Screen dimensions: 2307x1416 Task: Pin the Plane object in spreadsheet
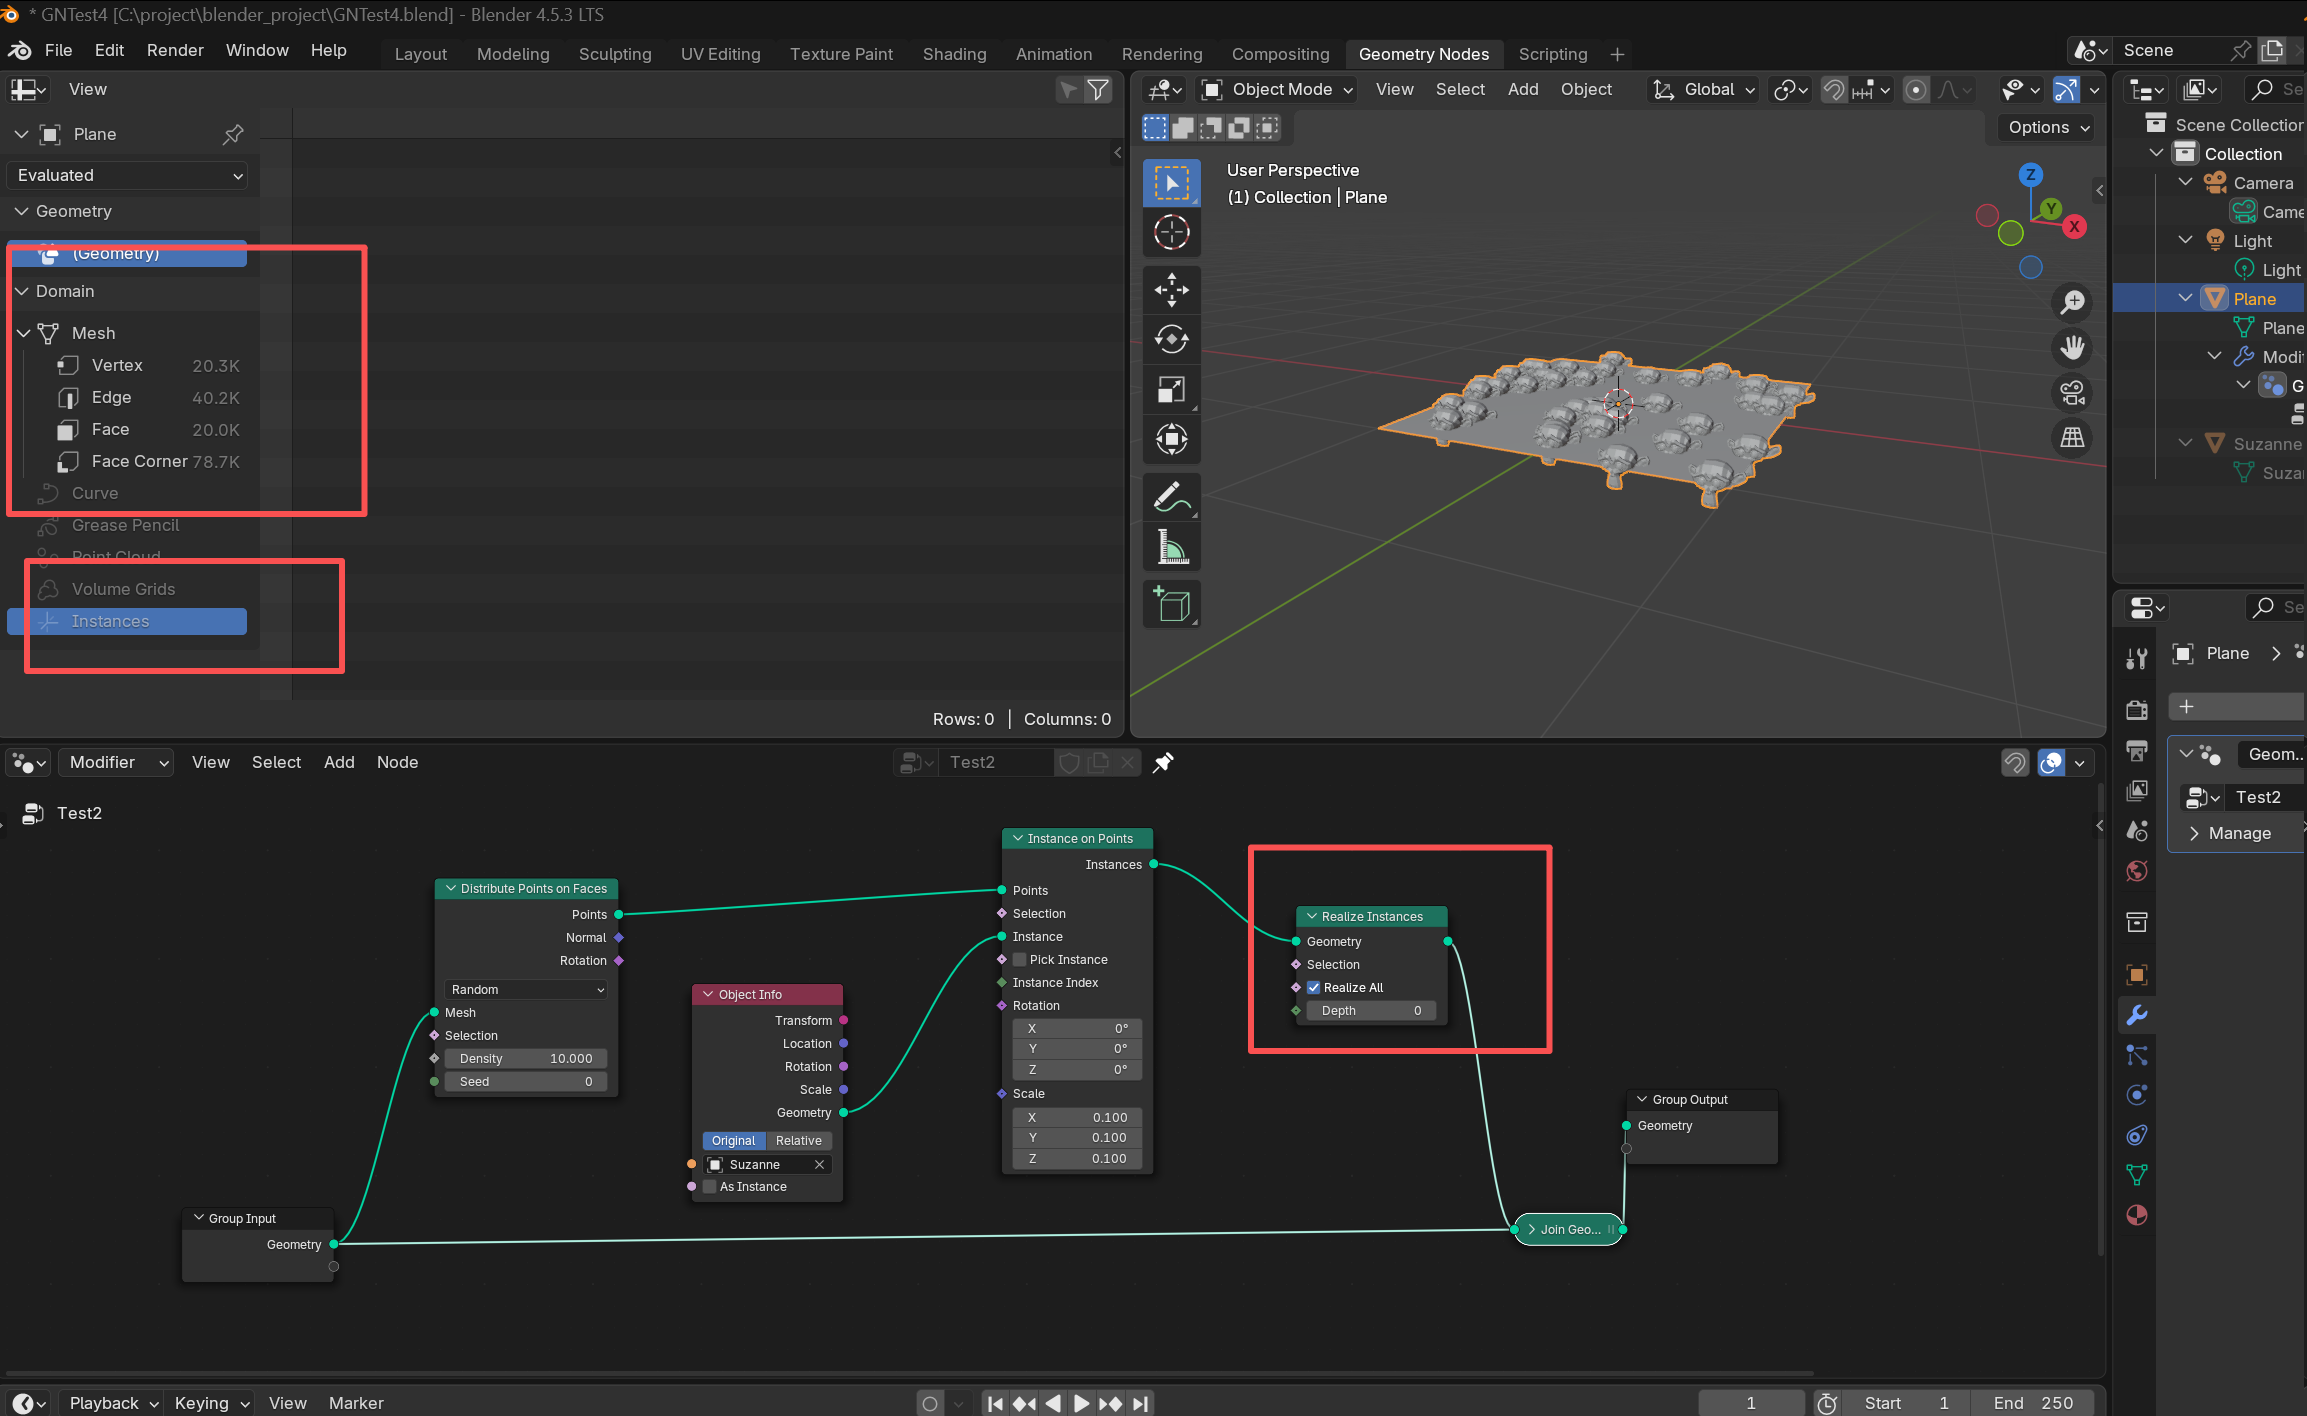tap(233, 134)
